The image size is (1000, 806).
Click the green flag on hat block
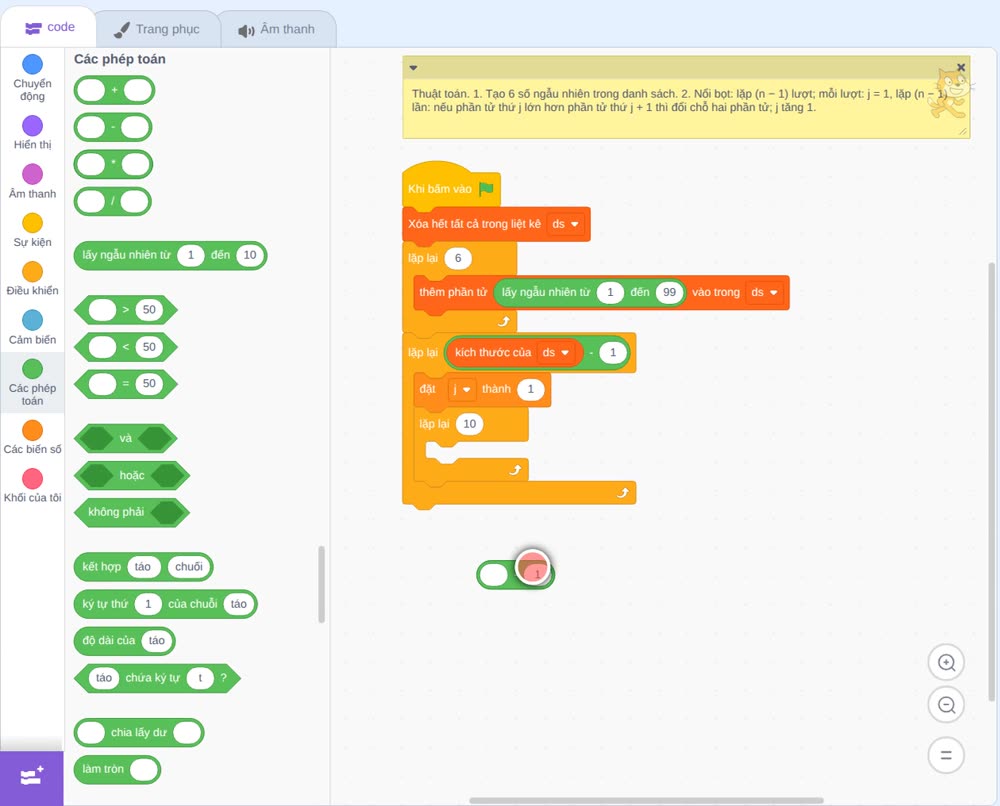click(486, 189)
